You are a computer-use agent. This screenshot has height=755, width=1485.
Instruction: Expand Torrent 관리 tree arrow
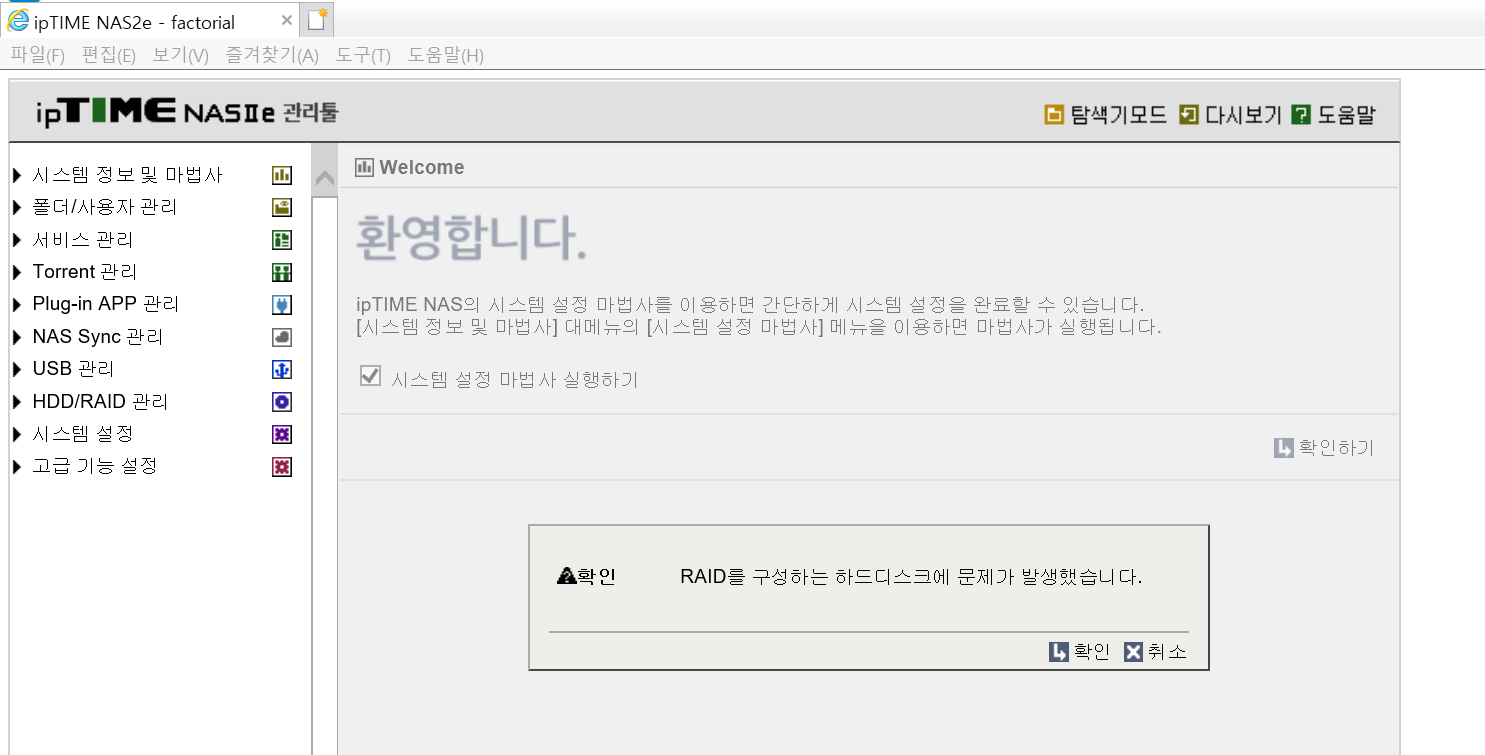[17, 272]
